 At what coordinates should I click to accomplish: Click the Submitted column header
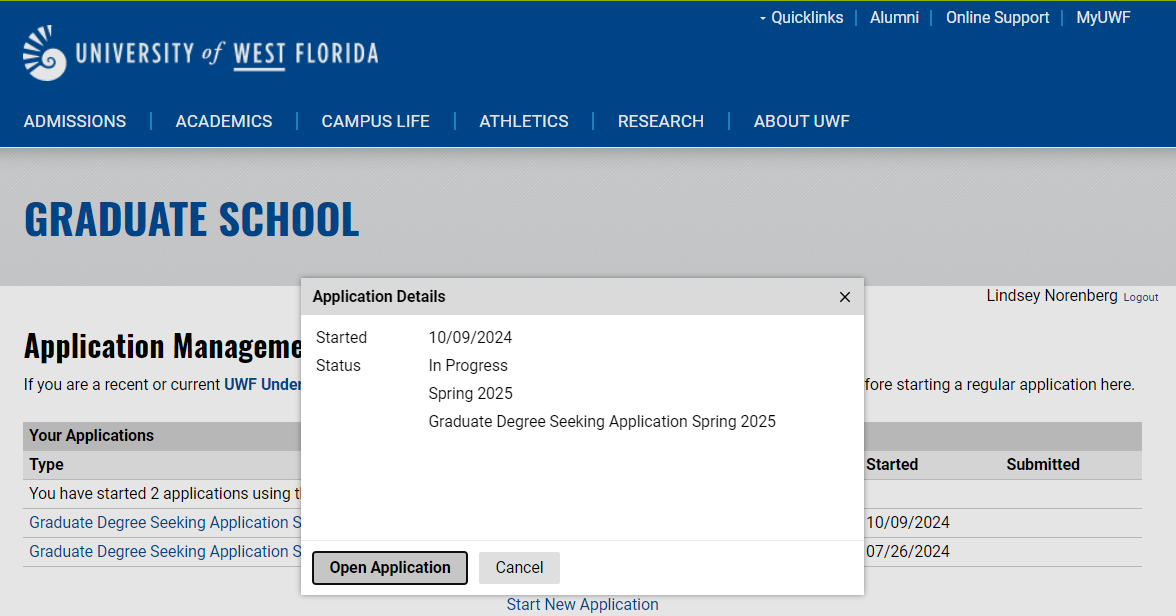pos(1042,464)
